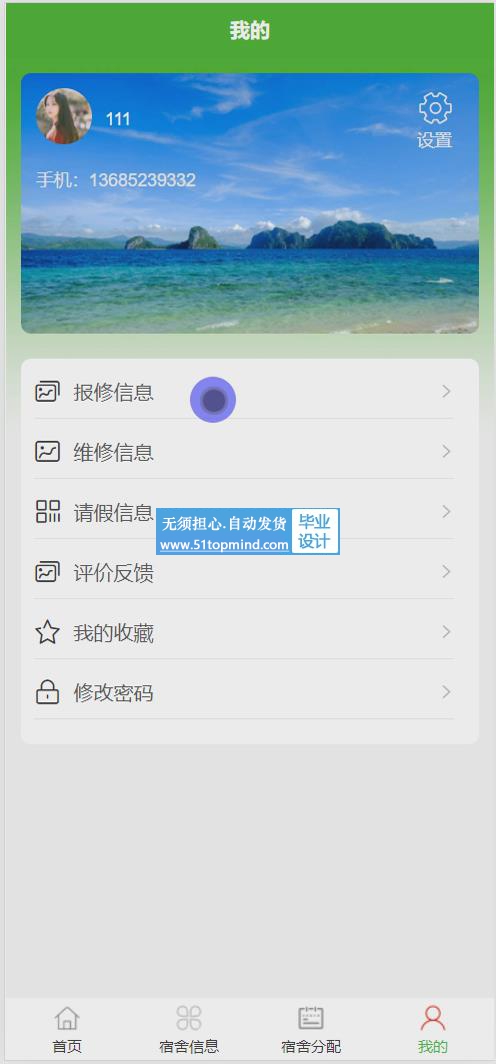Screen dimensions: 496x1064
Task: Click the lock icon for 修改密码
Action: [47, 692]
